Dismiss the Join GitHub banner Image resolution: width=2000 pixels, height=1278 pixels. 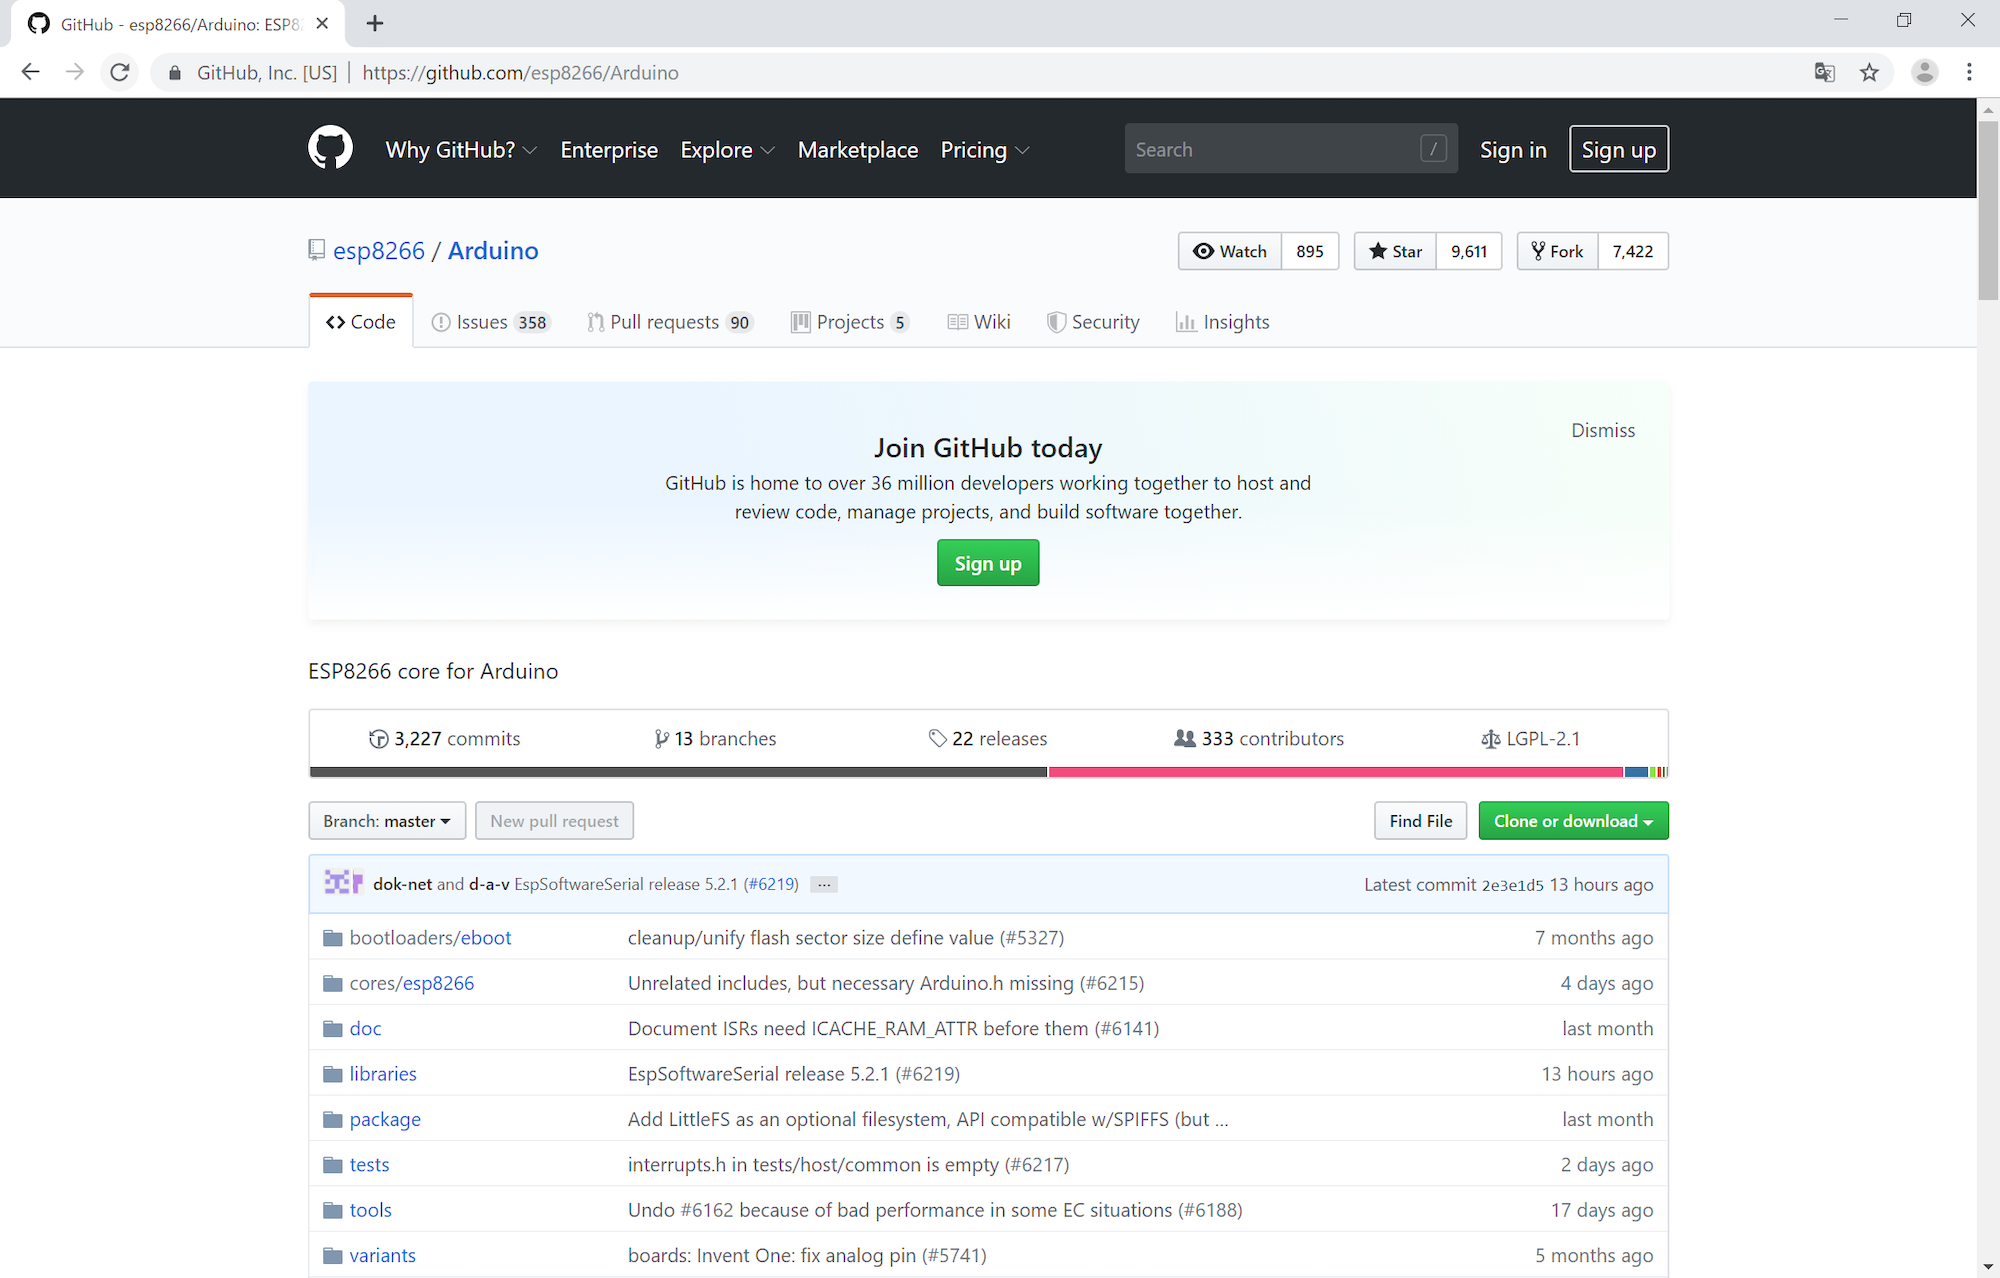click(1602, 430)
